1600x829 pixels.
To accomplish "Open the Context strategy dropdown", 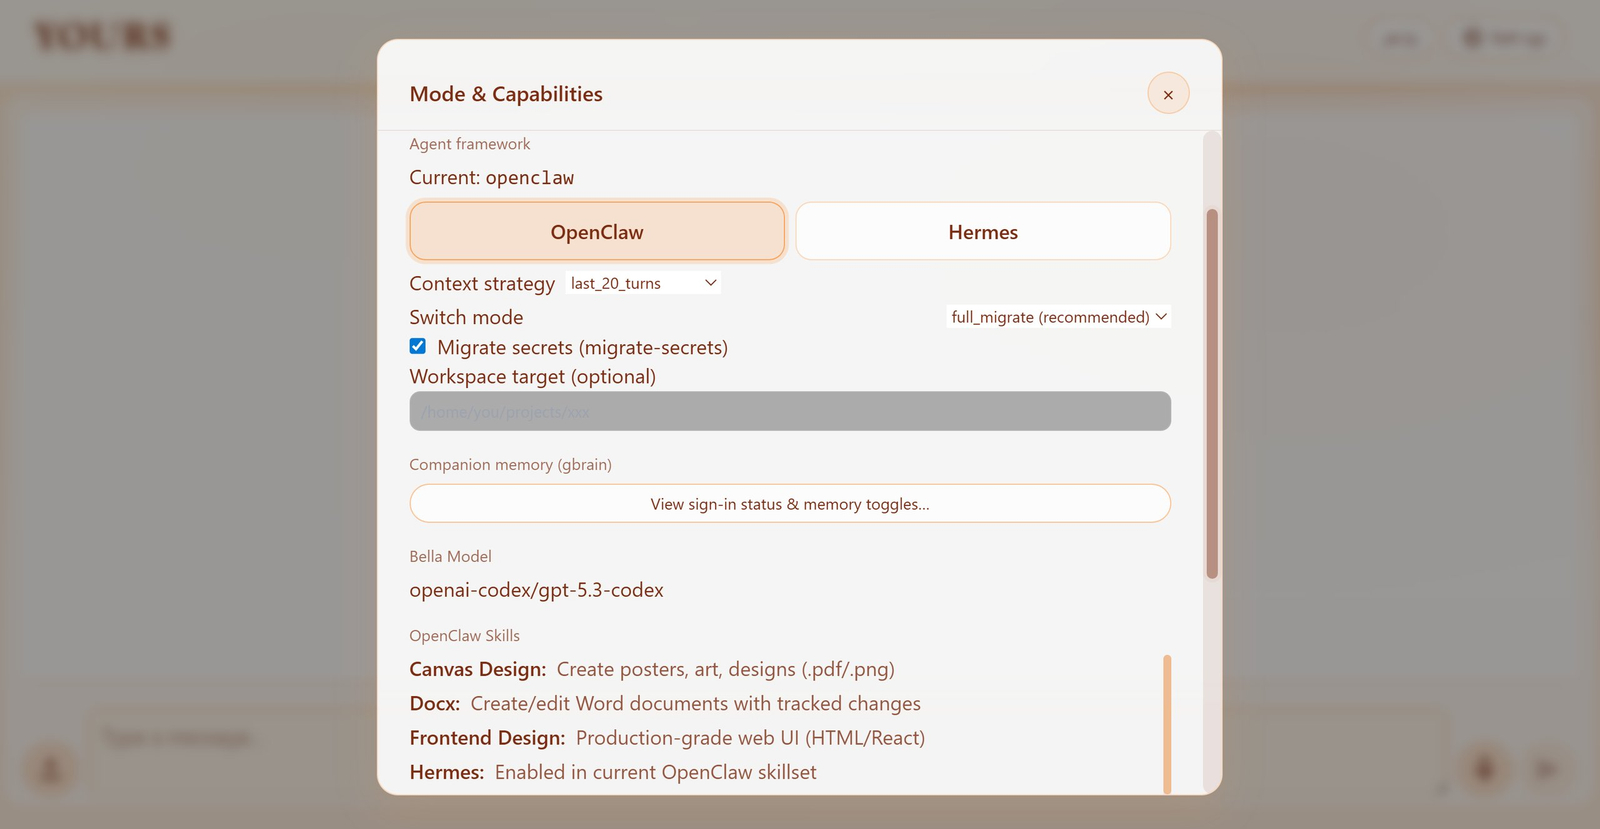I will [x=643, y=284].
